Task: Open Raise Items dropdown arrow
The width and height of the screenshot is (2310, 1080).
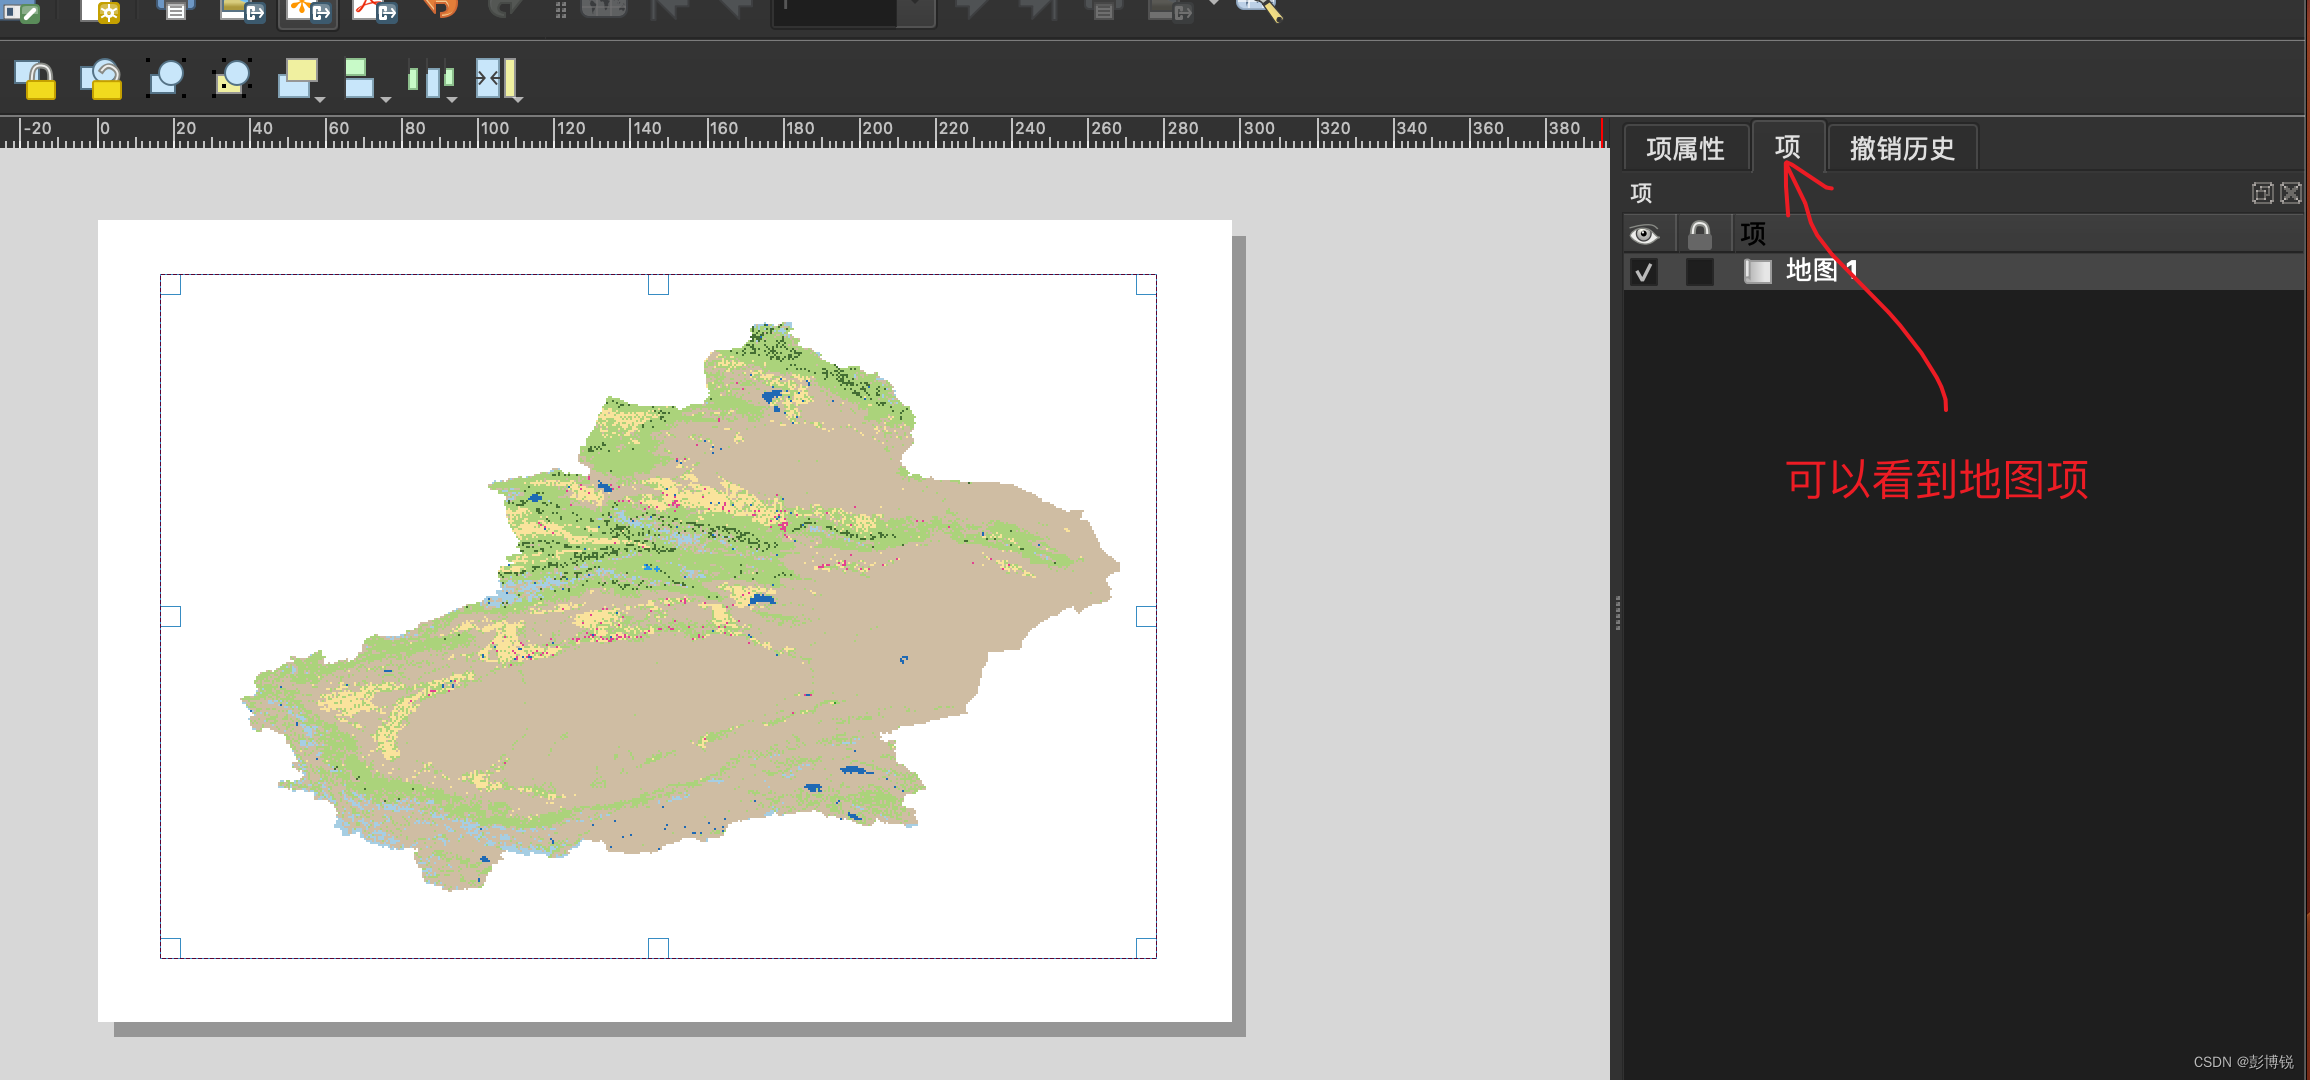Action: point(320,100)
